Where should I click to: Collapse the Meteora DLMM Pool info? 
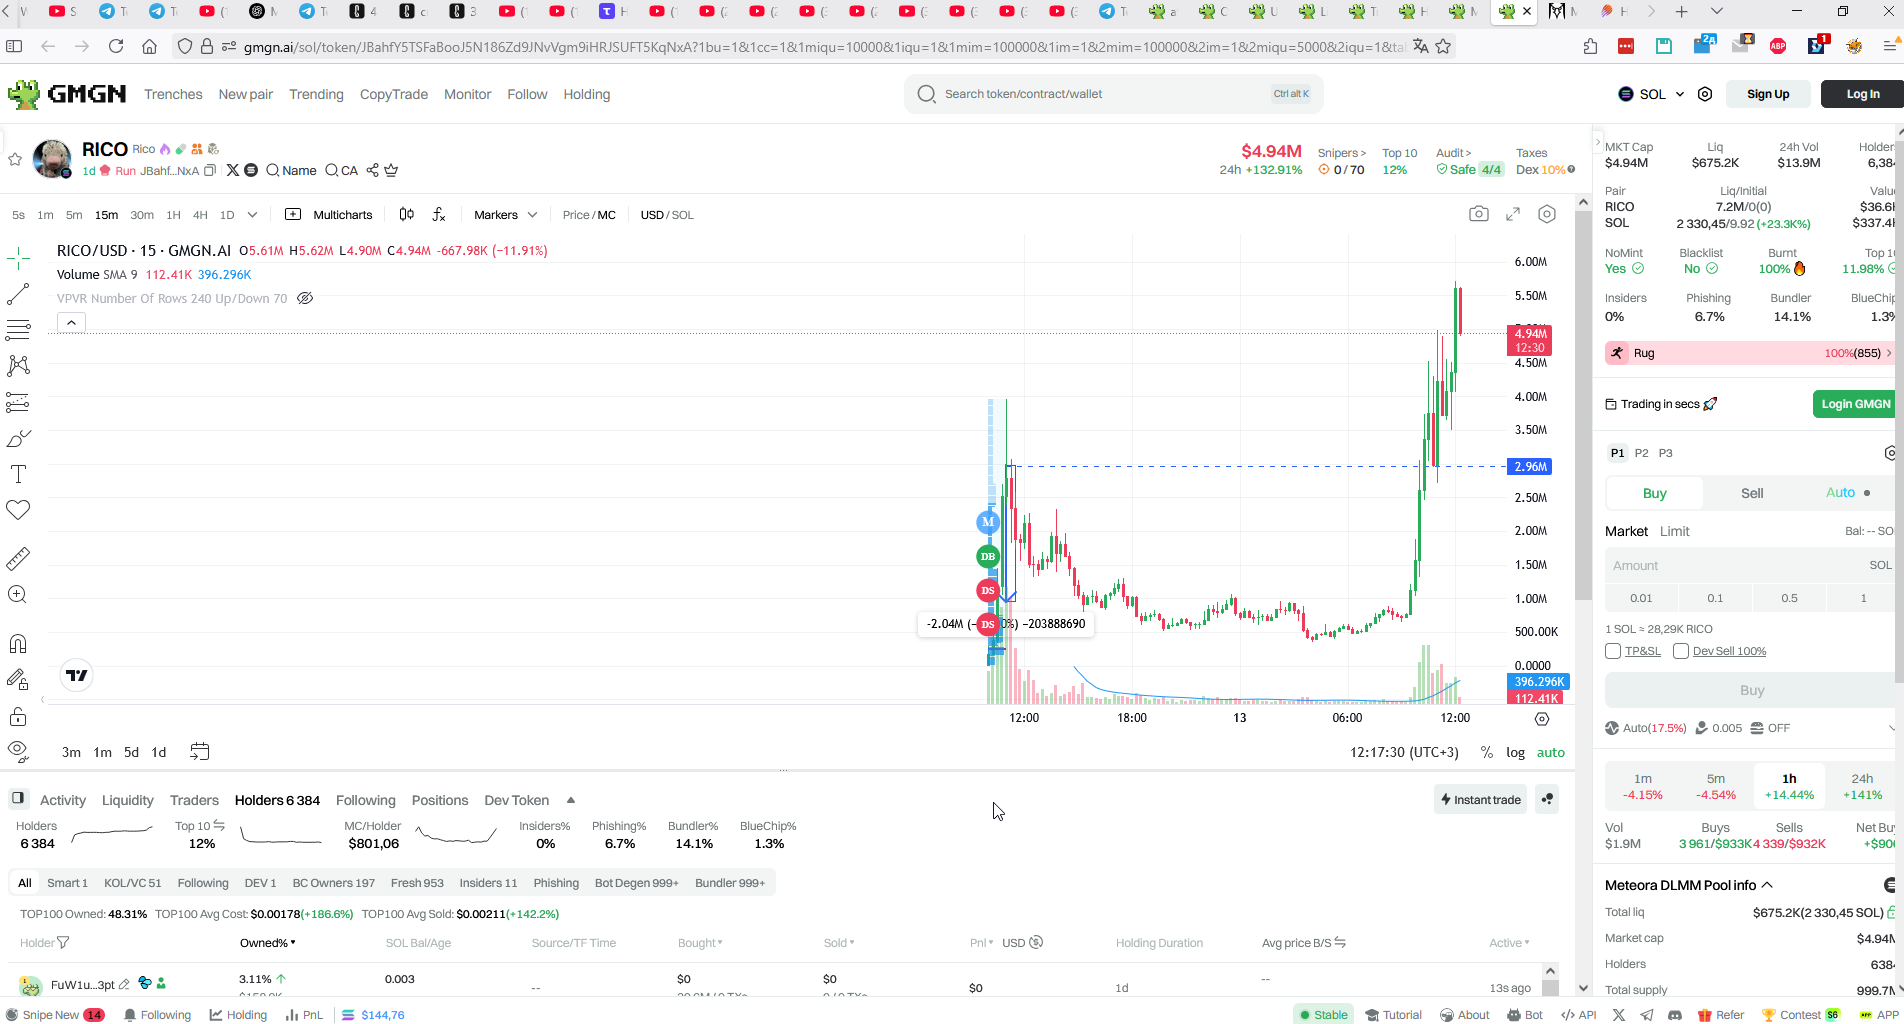click(1767, 885)
